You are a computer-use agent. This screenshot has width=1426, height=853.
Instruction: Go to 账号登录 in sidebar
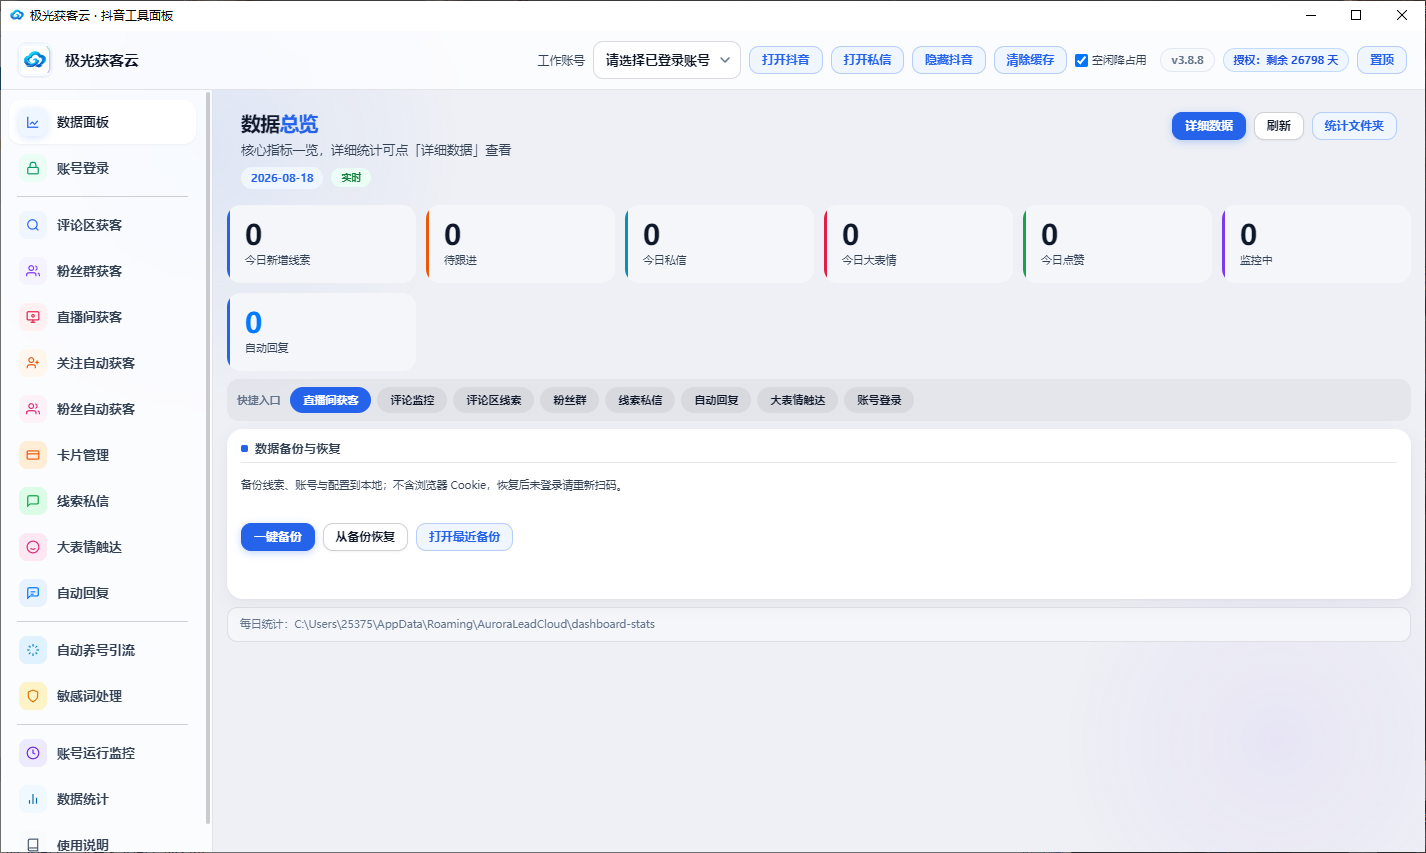point(103,168)
